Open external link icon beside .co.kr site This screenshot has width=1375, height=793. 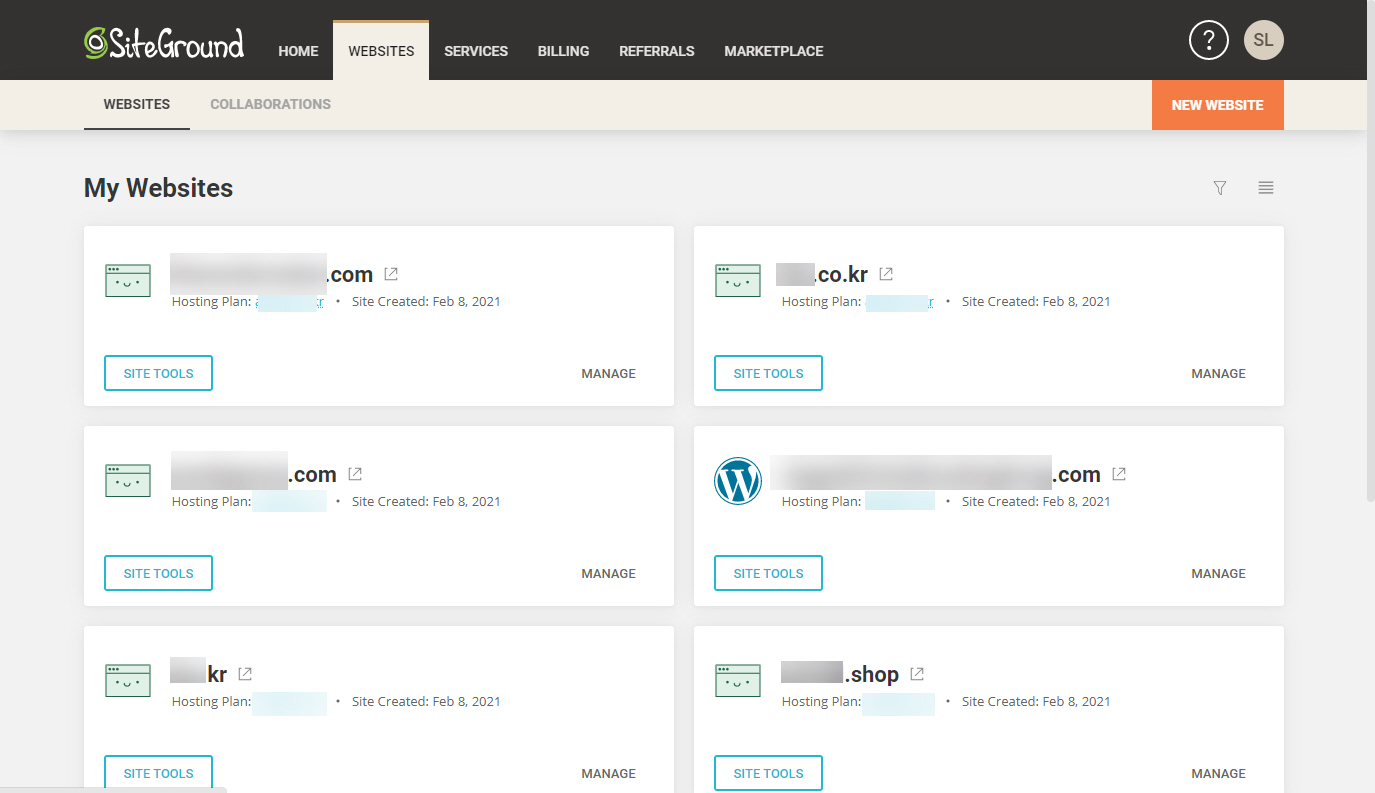[x=886, y=274]
